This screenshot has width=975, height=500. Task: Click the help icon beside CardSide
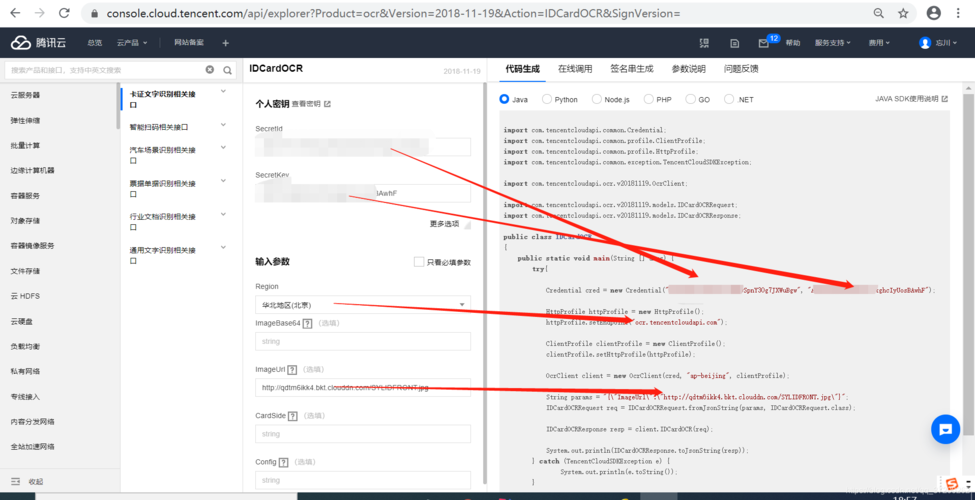click(293, 416)
